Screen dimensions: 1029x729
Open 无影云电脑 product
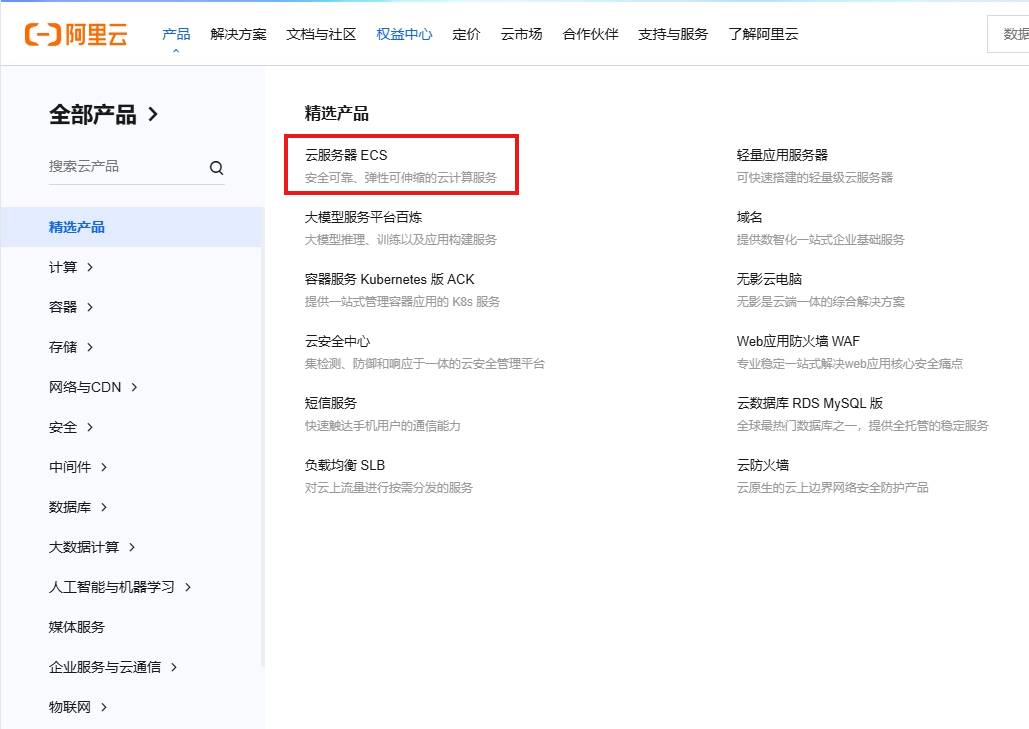click(769, 279)
